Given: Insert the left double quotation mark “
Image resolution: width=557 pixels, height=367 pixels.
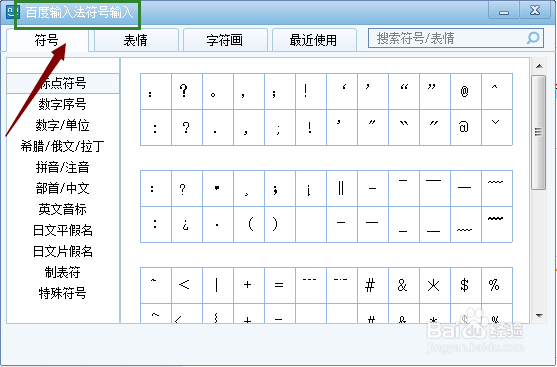Looking at the screenshot, I should pyautogui.click(x=404, y=91).
